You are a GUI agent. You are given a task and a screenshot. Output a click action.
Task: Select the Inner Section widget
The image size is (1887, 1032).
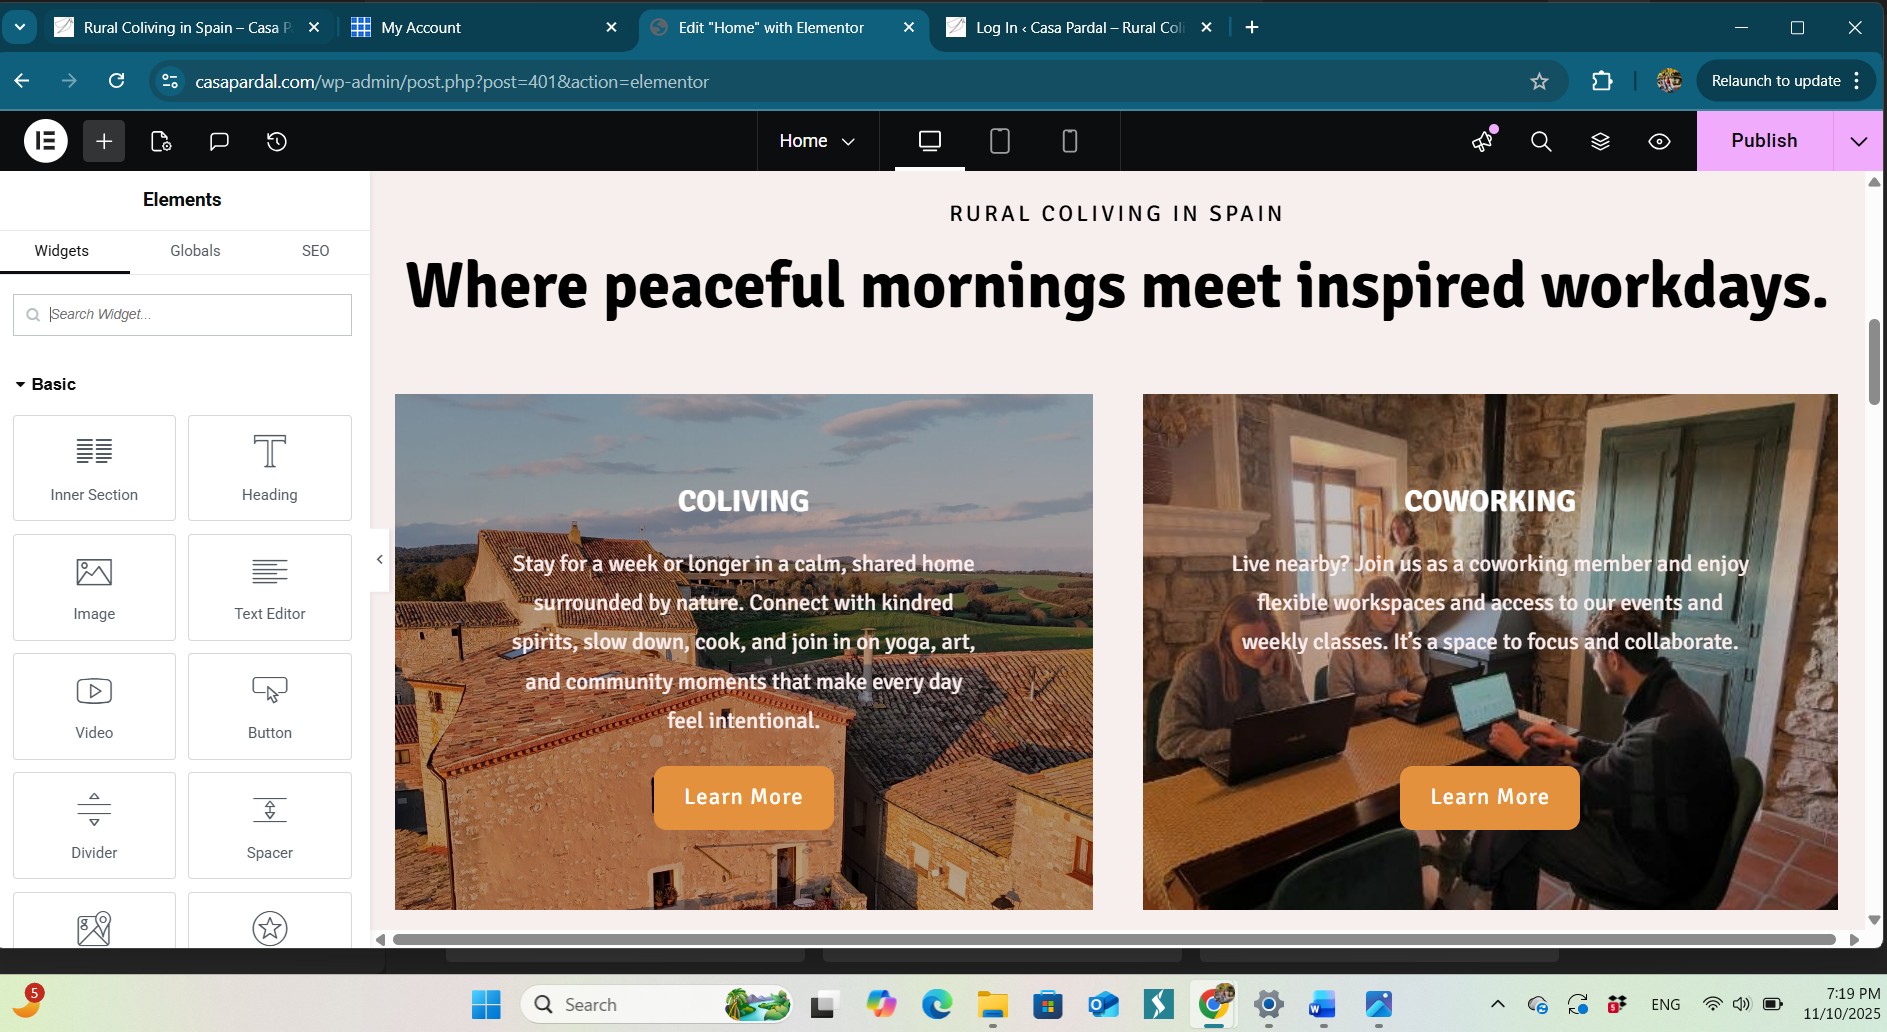(x=94, y=468)
